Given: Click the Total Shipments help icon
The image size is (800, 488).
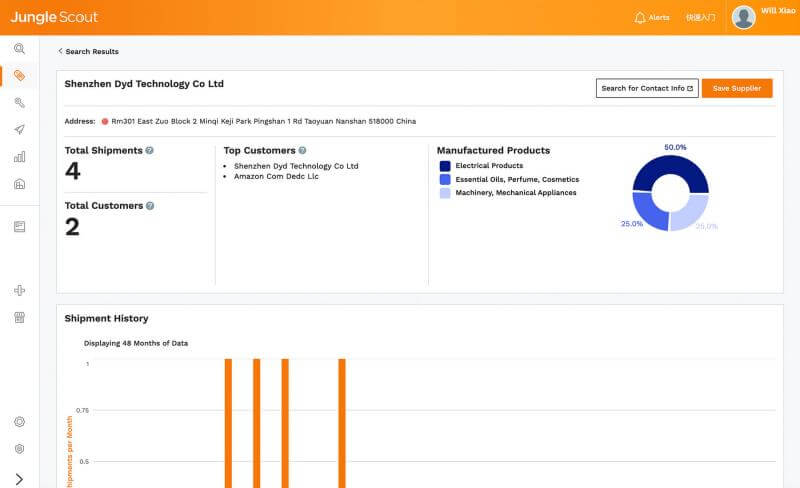Looking at the screenshot, I should (149, 151).
